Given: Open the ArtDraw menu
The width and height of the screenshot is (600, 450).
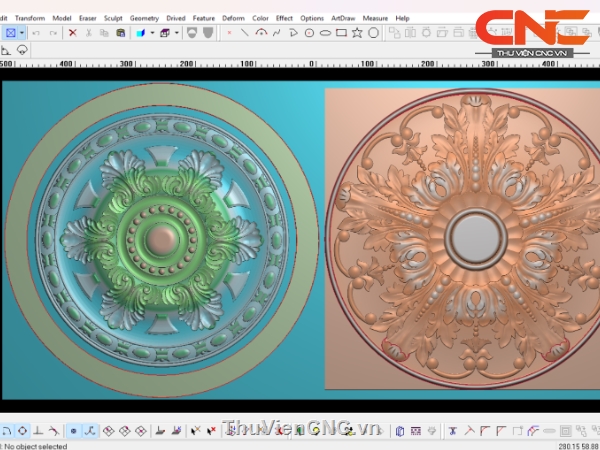Looking at the screenshot, I should [x=343, y=18].
